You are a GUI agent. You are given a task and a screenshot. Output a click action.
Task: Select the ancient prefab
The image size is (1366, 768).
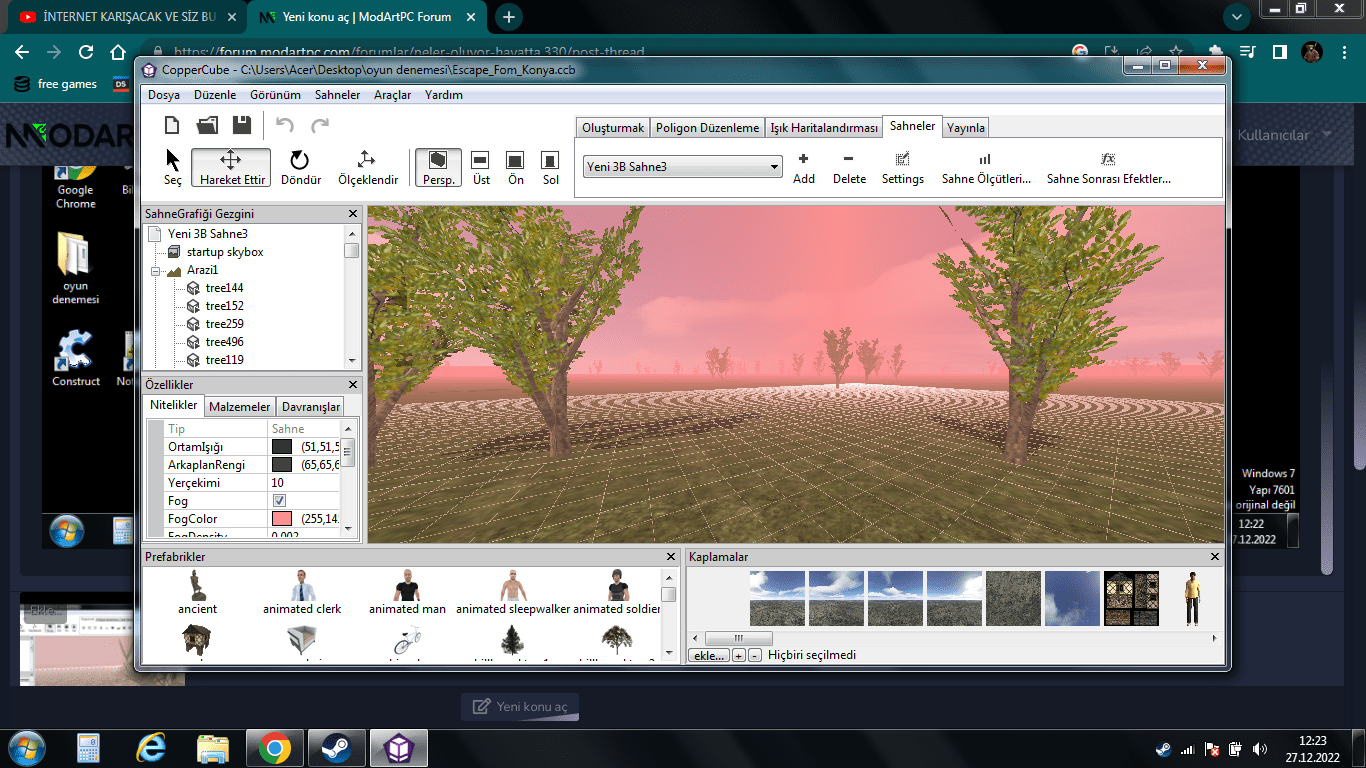197,593
